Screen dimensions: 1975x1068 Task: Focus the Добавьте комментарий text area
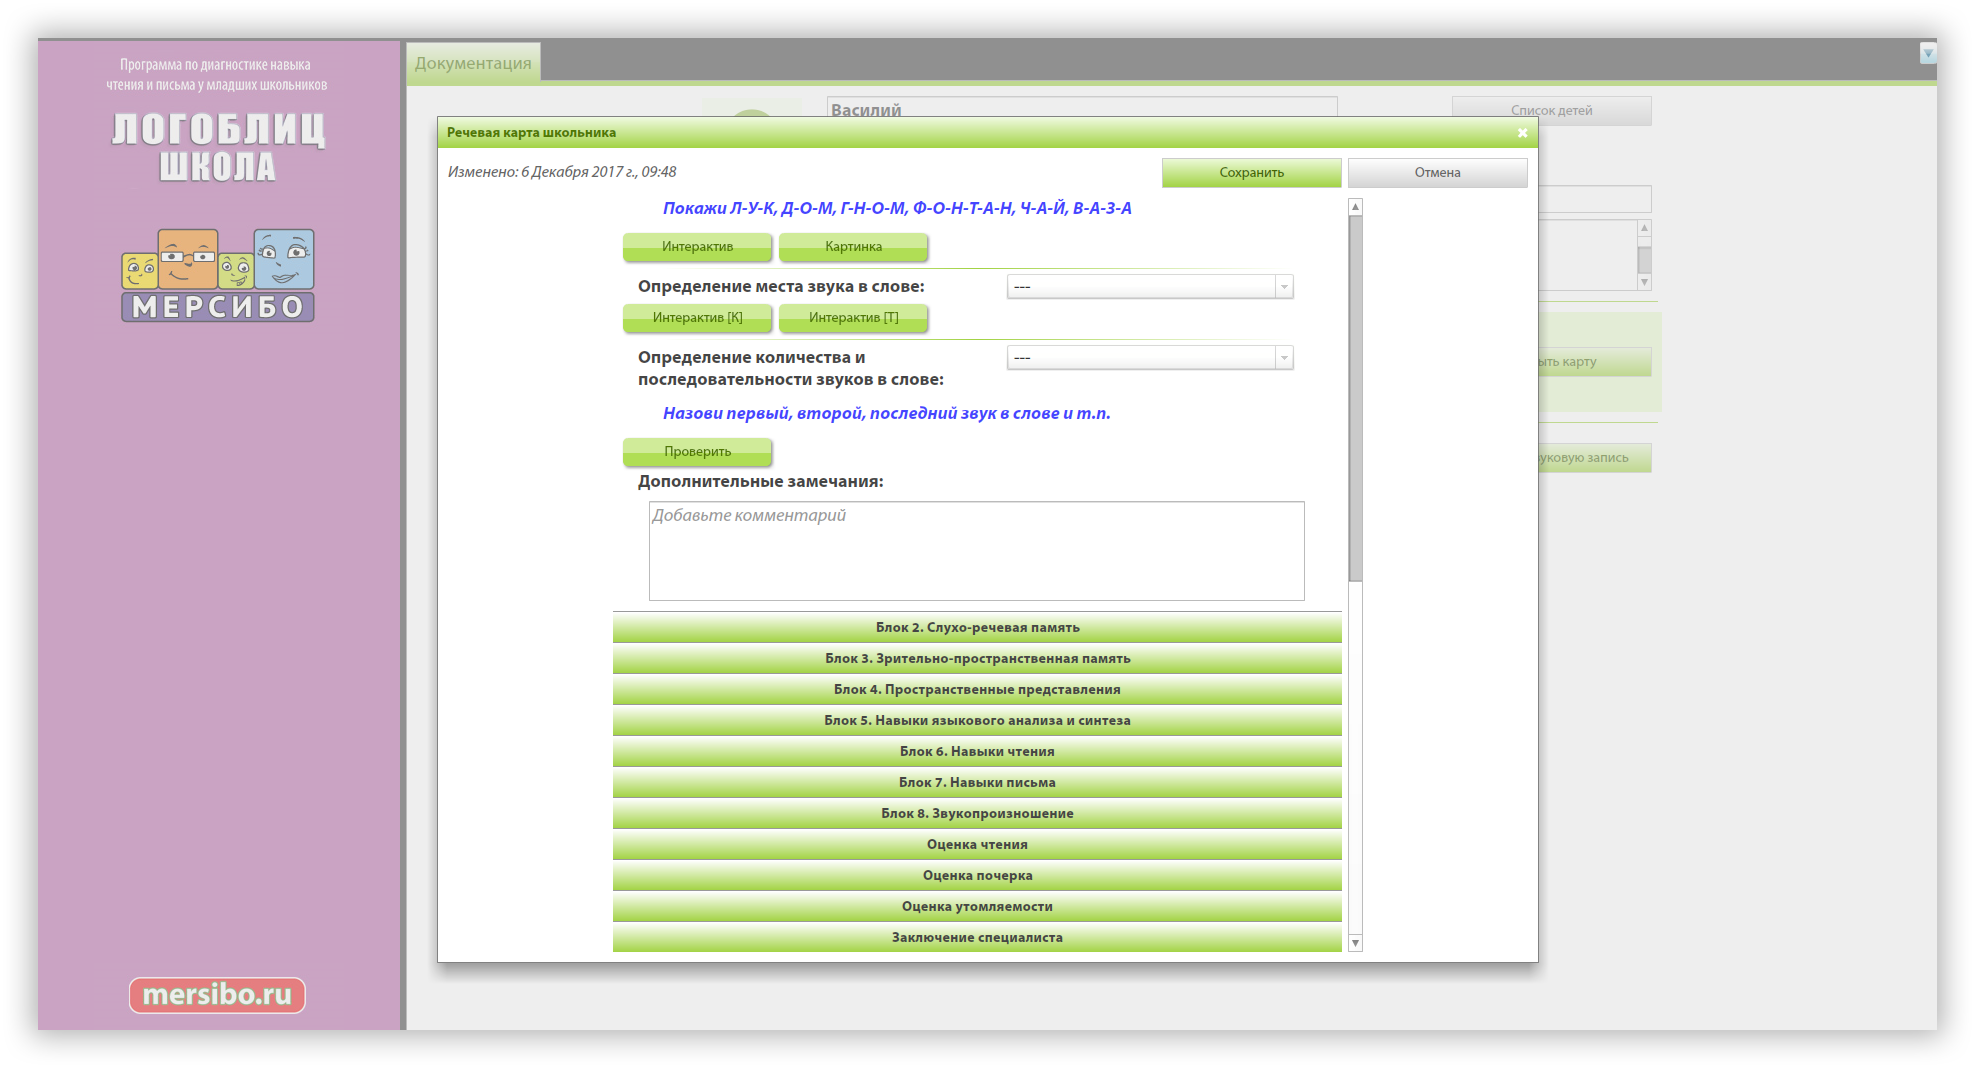pos(976,551)
